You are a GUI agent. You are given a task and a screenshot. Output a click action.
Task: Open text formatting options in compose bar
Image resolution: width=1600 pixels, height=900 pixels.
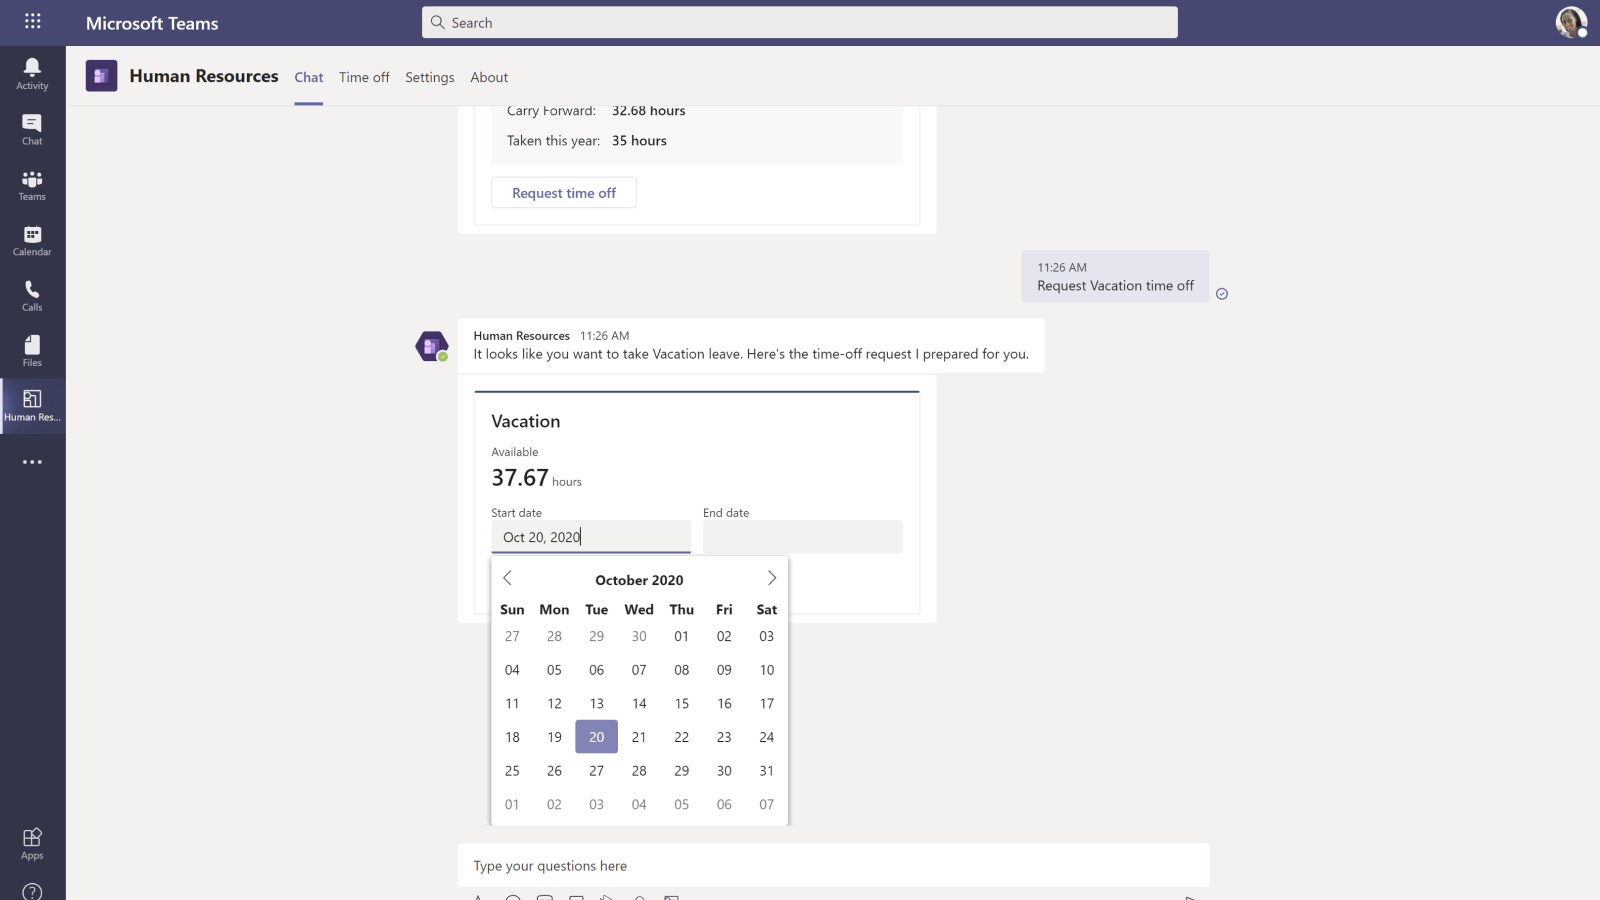coord(478,897)
